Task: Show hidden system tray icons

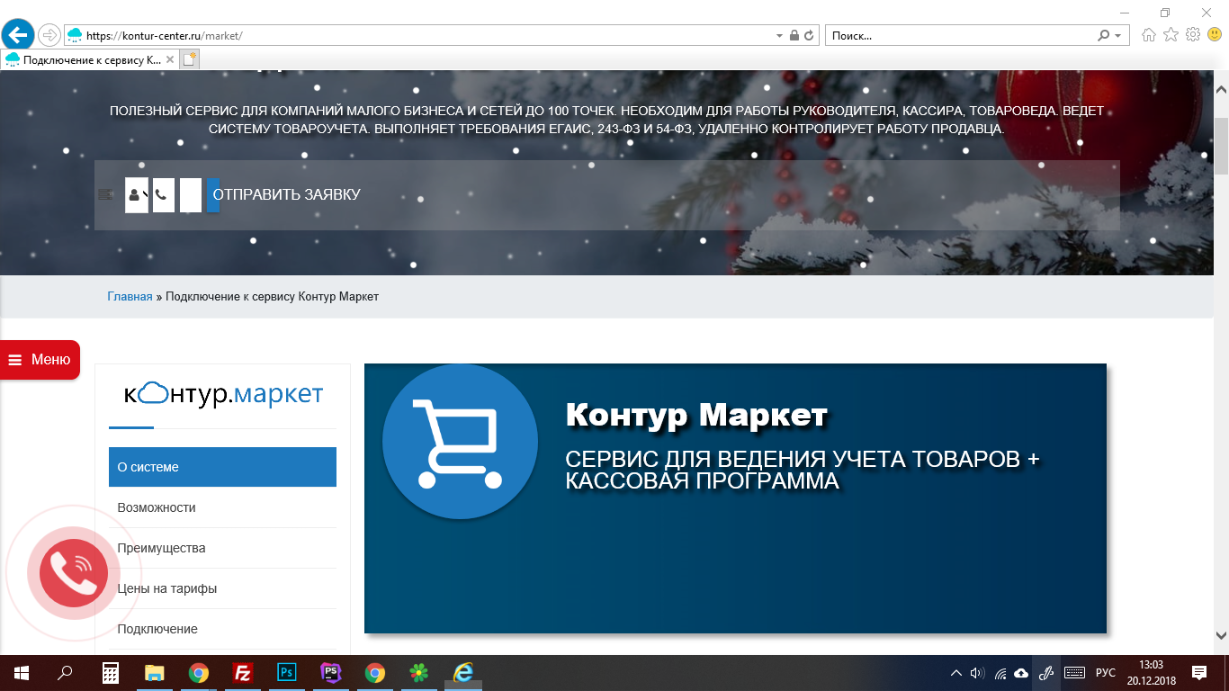Action: pos(956,673)
